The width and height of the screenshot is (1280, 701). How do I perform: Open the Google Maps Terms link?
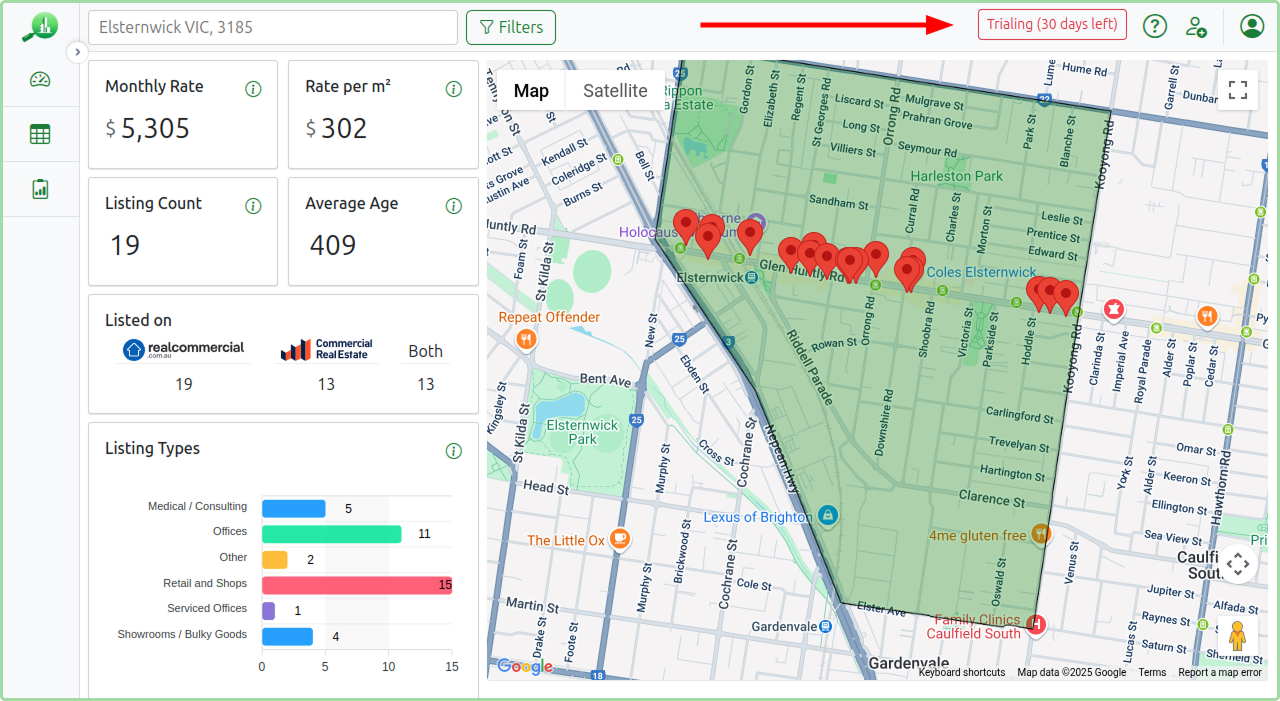tap(1152, 672)
